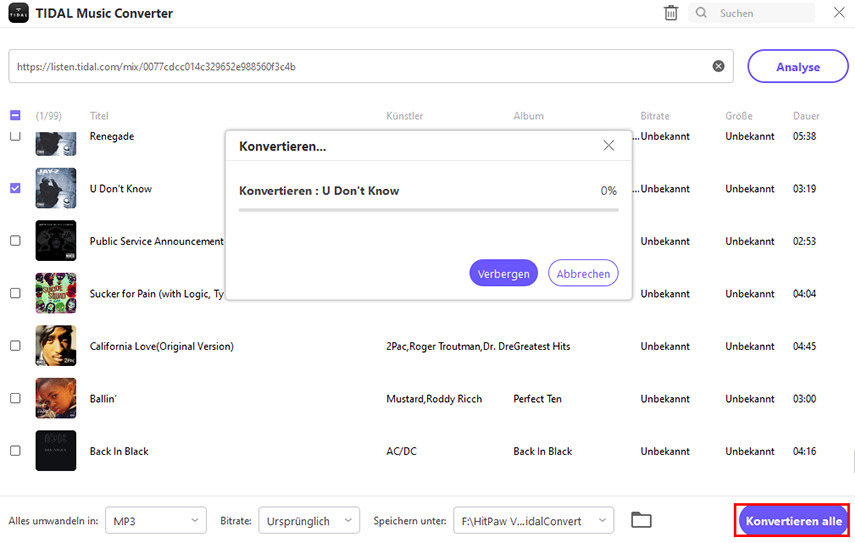Click the conversion progress bar
This screenshot has width=855, height=543.
(x=429, y=210)
